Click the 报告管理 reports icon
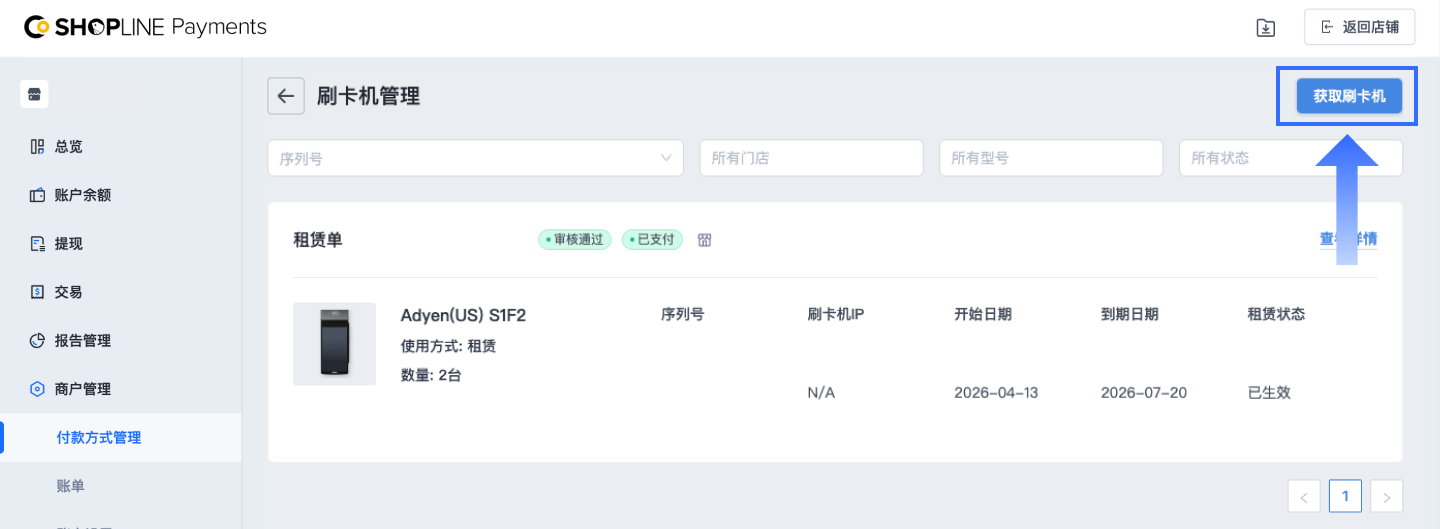1440x529 pixels. pos(37,341)
